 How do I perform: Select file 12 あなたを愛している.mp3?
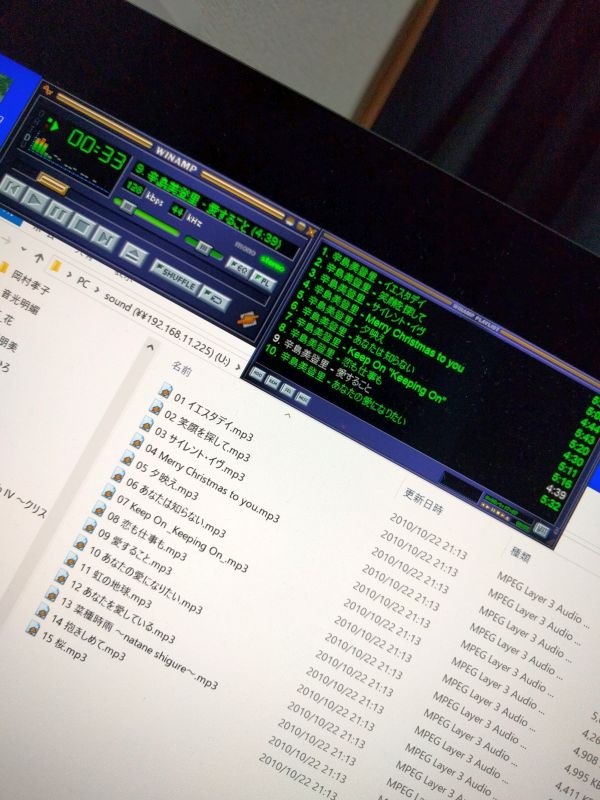[x=122, y=612]
